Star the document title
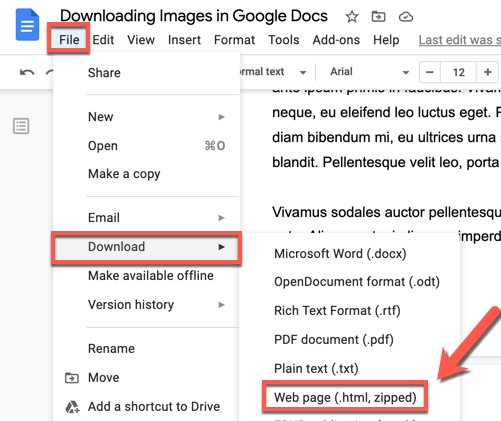This screenshot has width=501, height=421. pos(352,16)
